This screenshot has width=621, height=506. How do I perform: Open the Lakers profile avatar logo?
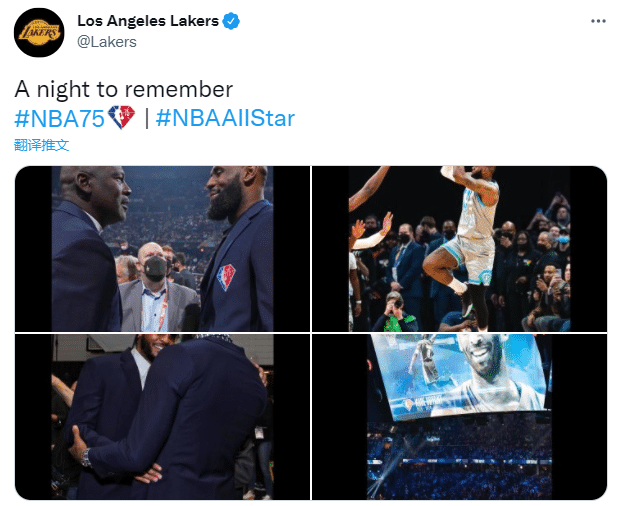tap(39, 32)
